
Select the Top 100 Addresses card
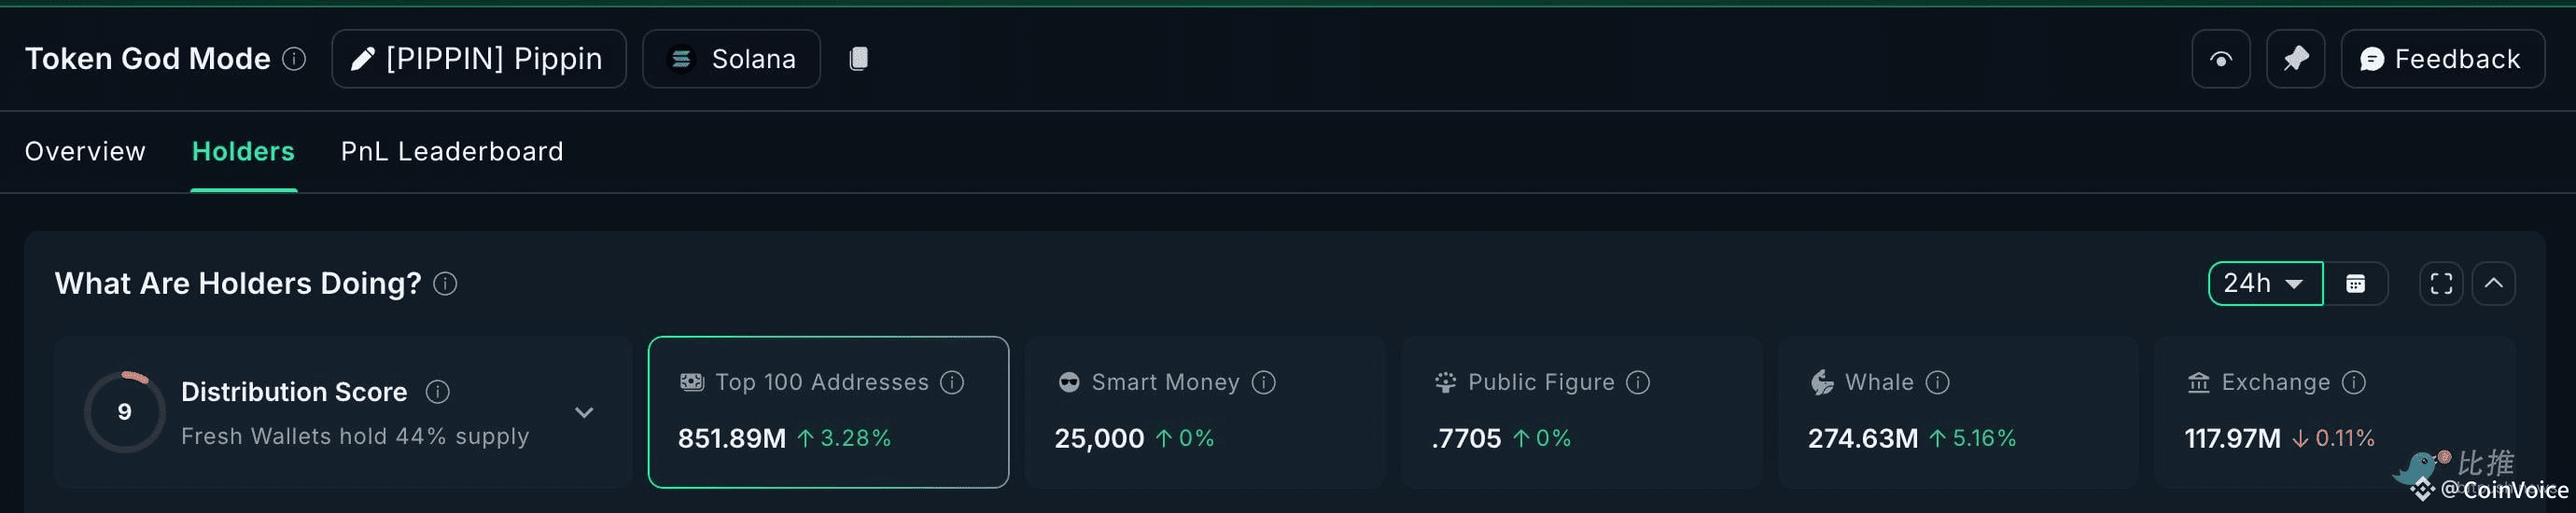click(828, 412)
